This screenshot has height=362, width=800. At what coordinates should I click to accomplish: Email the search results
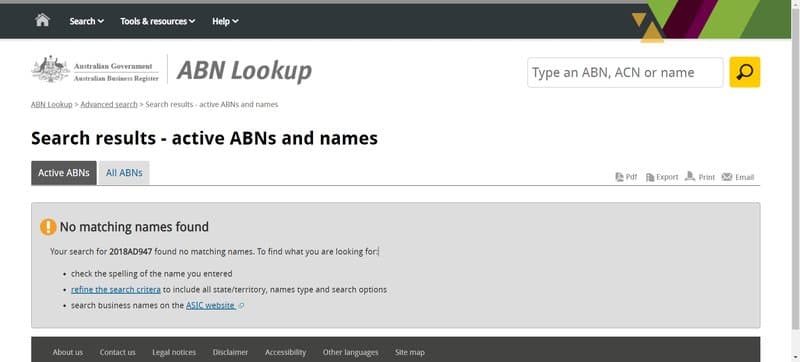738,177
